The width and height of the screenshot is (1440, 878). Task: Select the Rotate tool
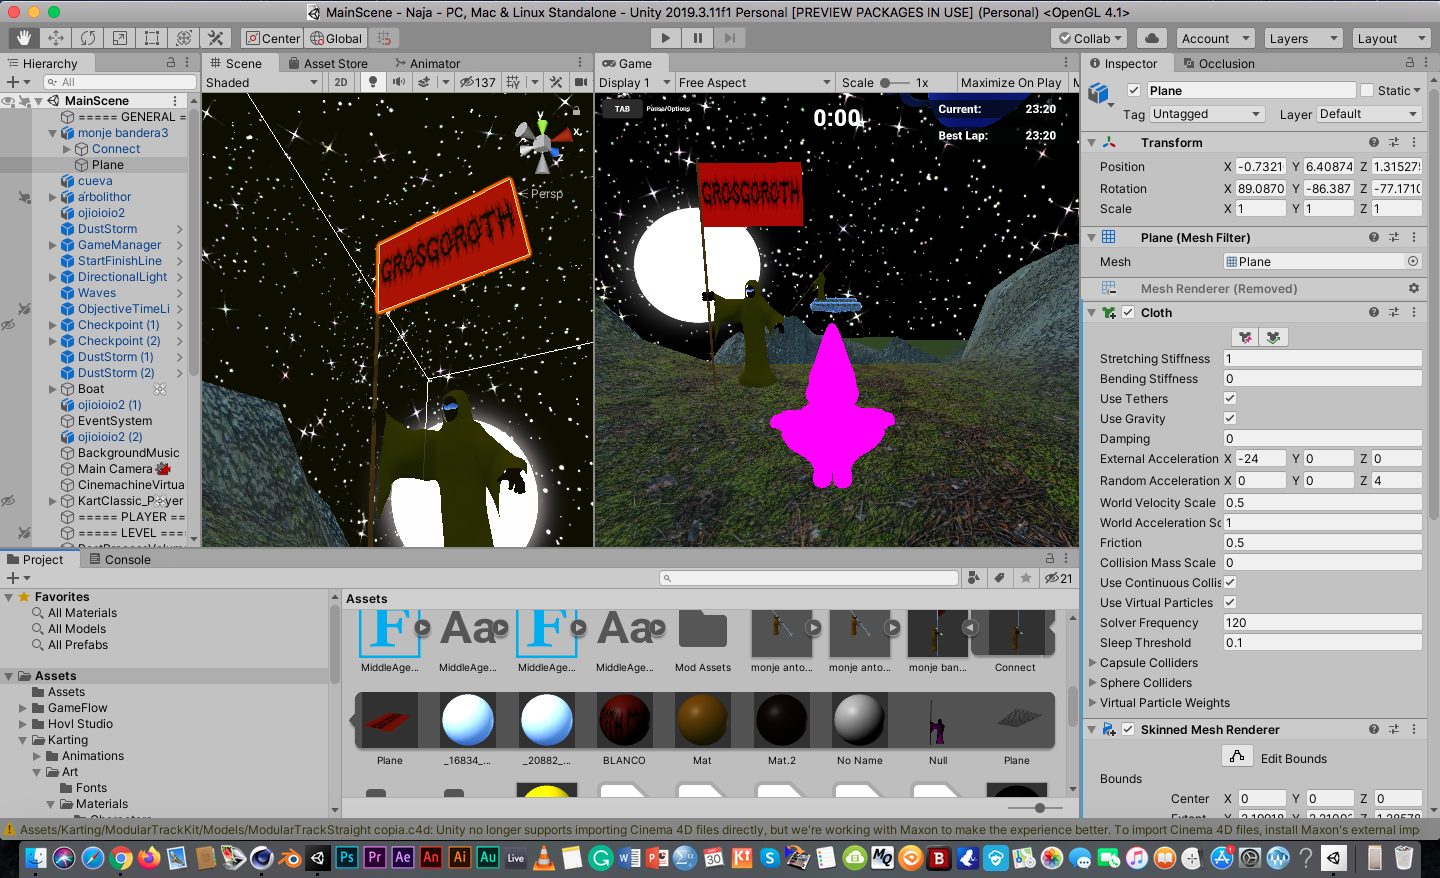[88, 38]
